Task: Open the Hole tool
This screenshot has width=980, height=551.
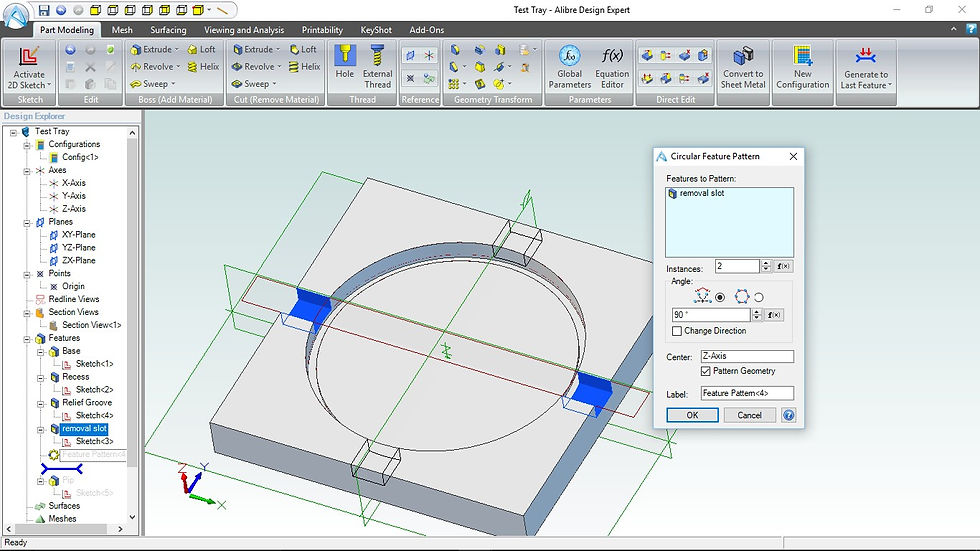Action: coord(344,61)
